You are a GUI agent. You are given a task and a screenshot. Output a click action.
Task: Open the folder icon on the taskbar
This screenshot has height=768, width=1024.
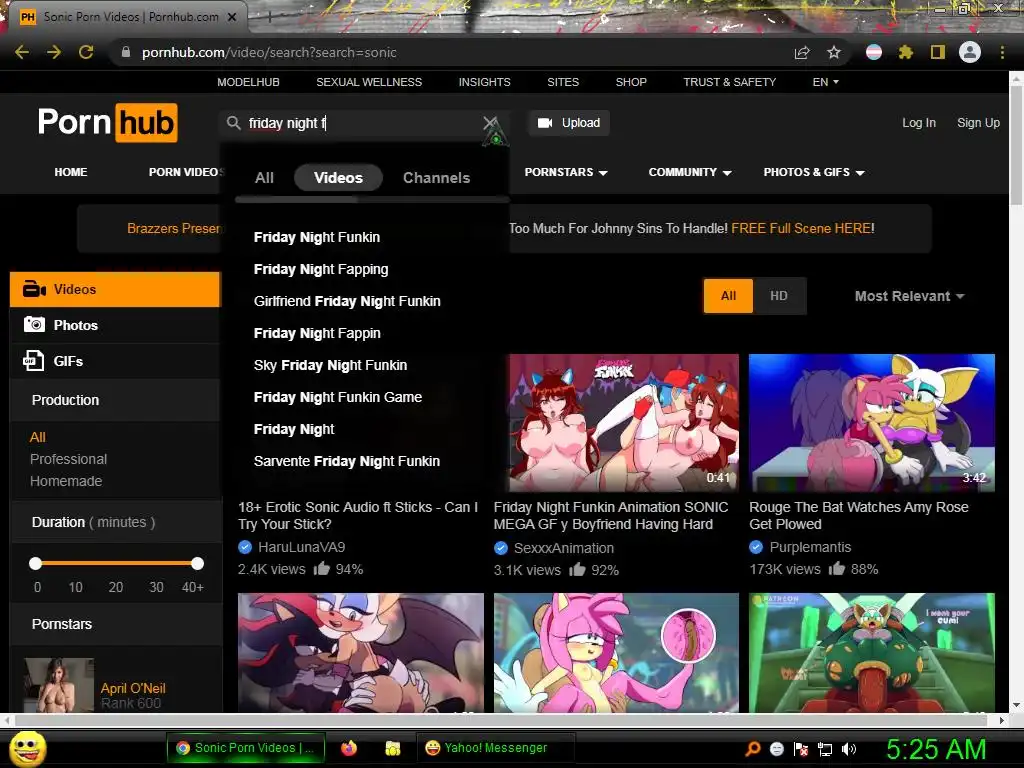tap(392, 748)
